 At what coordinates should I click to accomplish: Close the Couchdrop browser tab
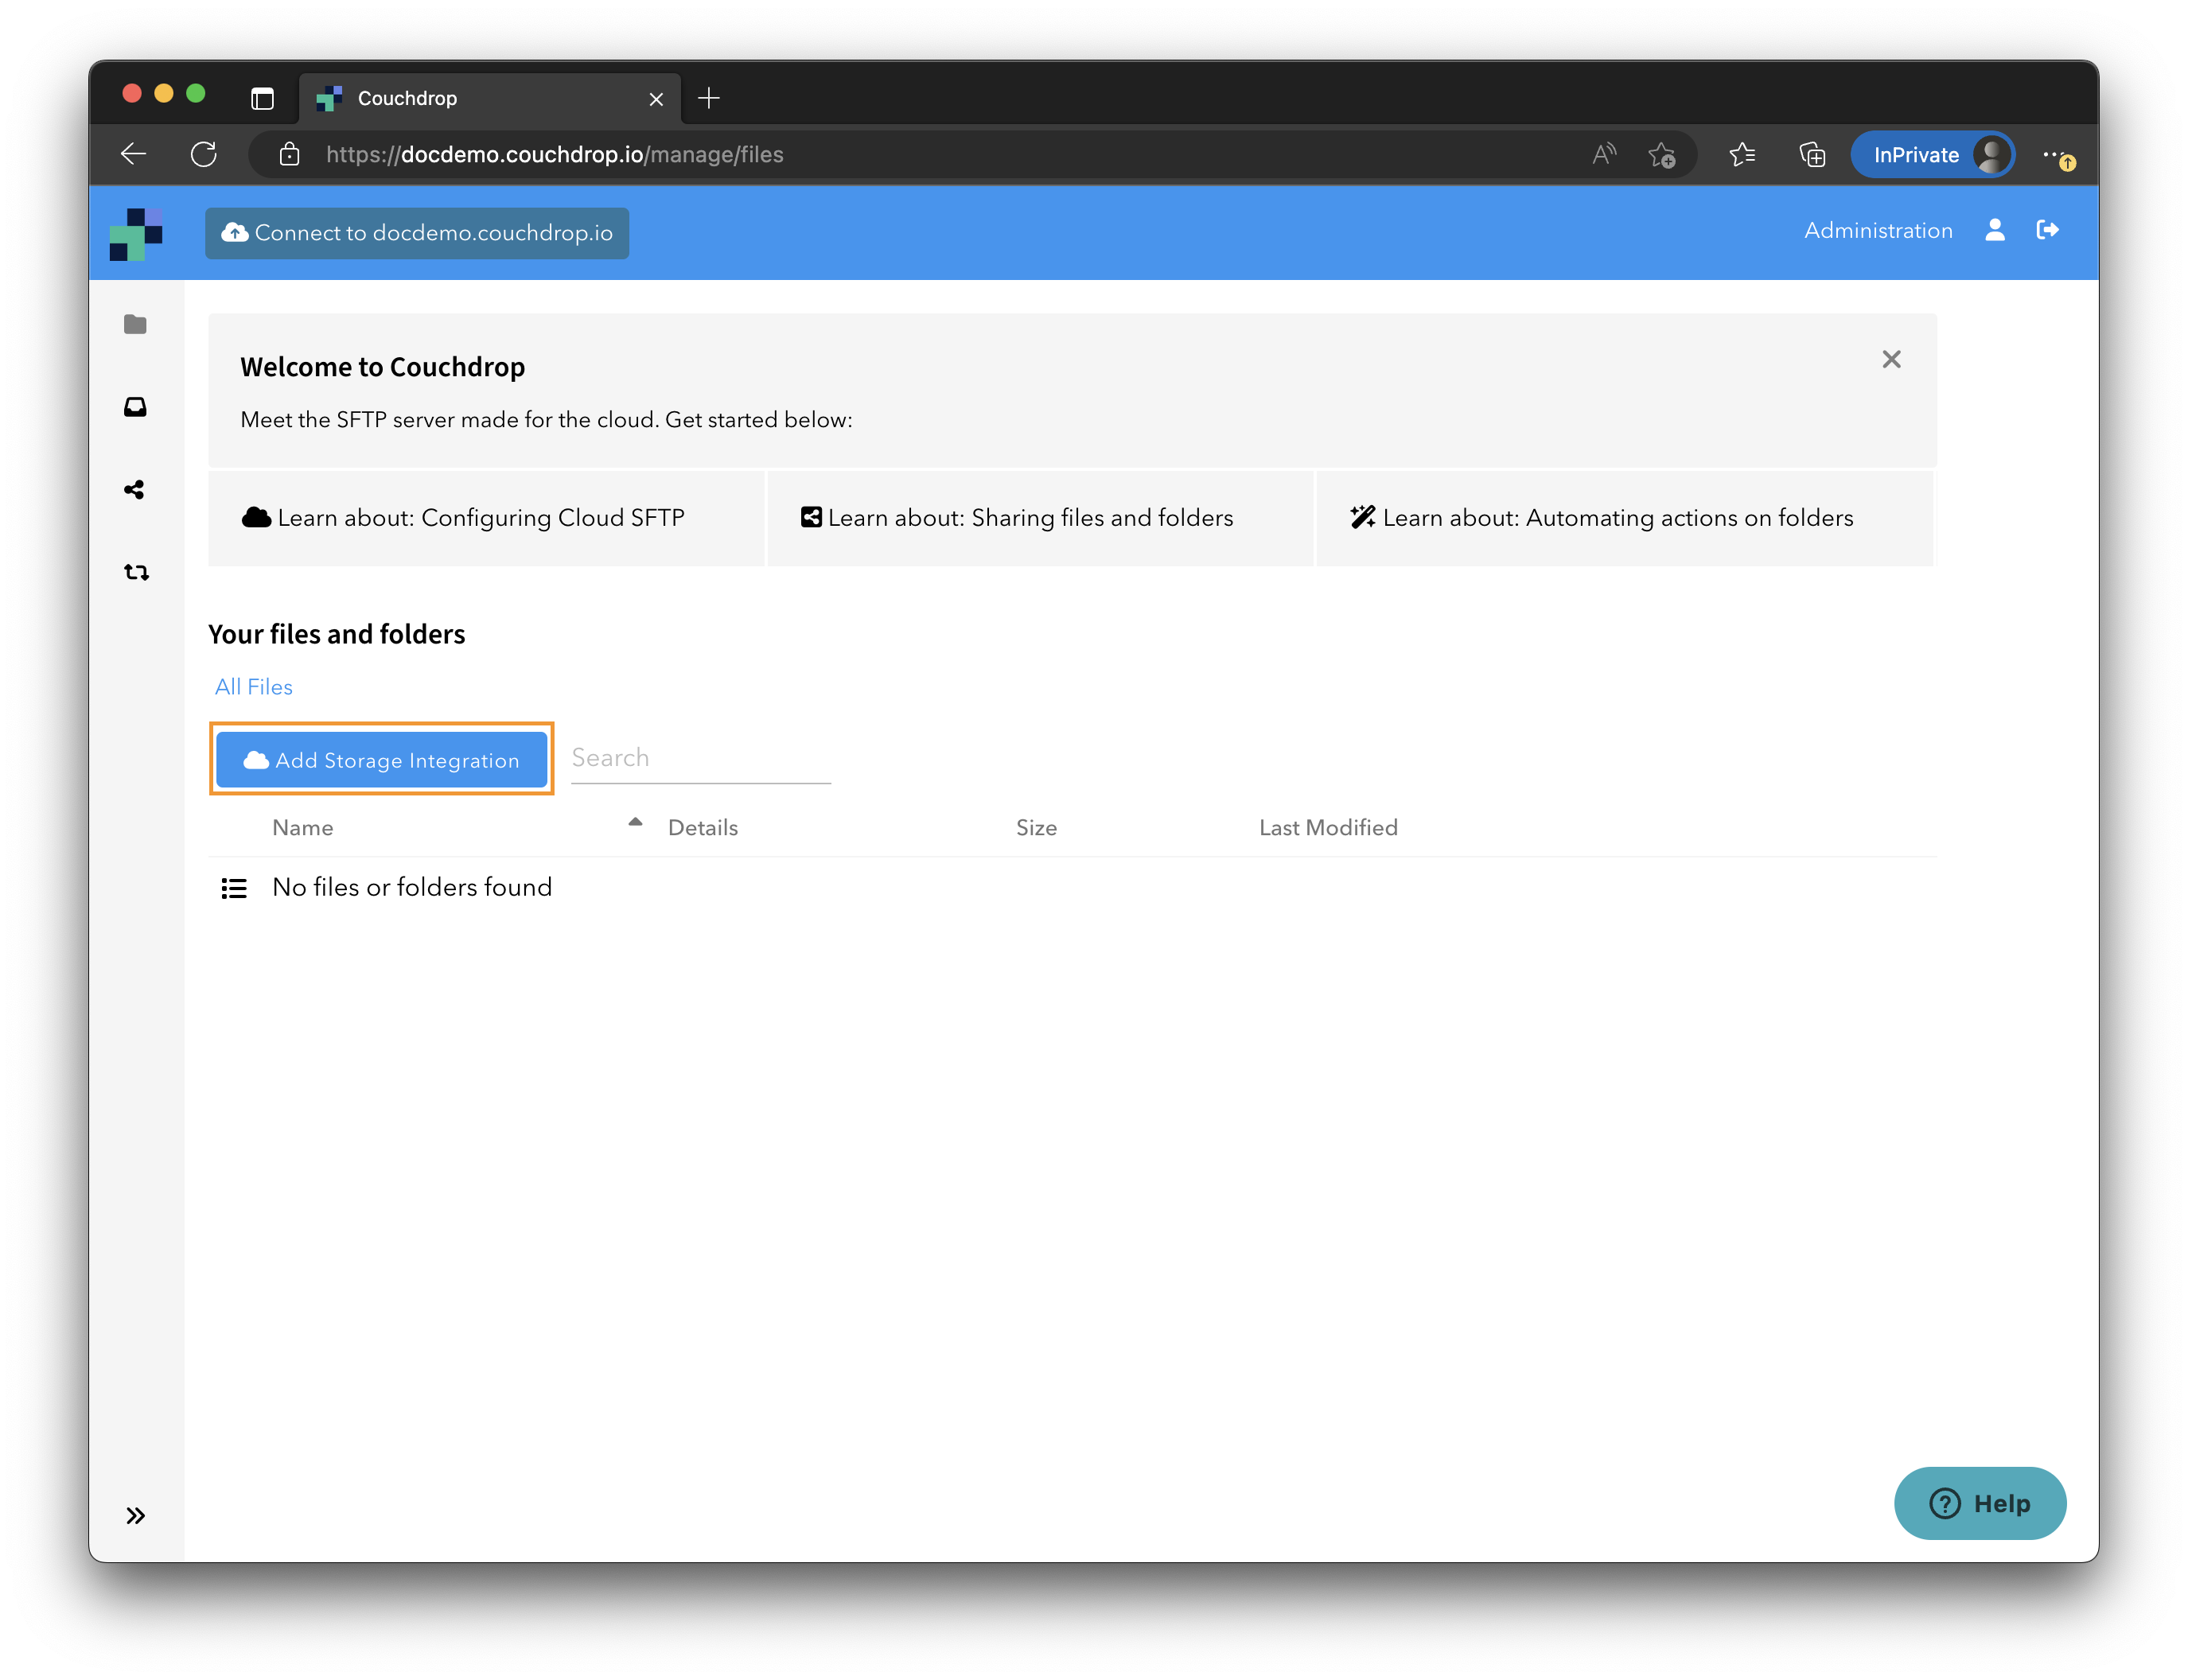[x=656, y=99]
